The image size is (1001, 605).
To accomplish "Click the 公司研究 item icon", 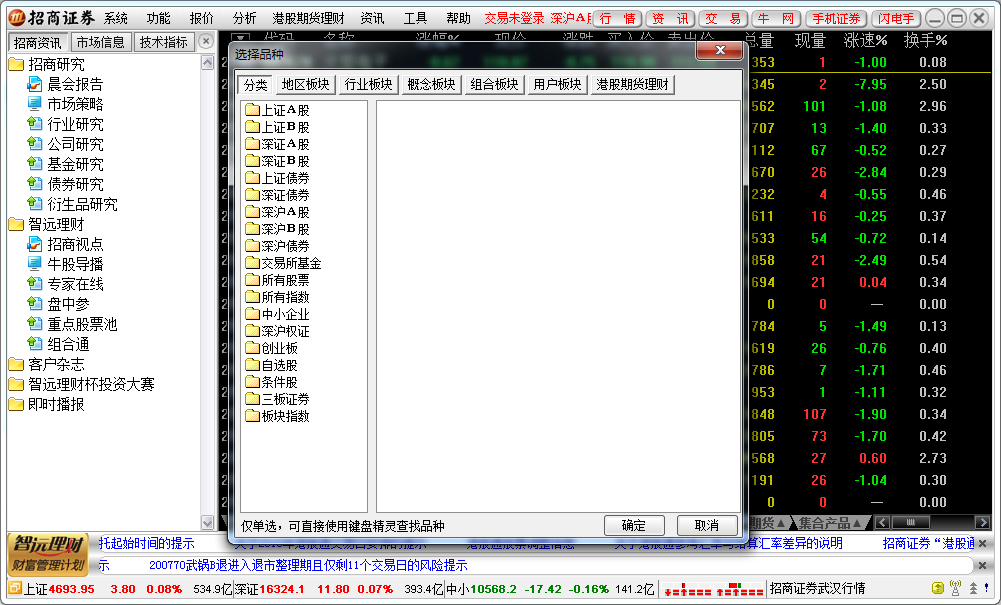I will (x=34, y=144).
